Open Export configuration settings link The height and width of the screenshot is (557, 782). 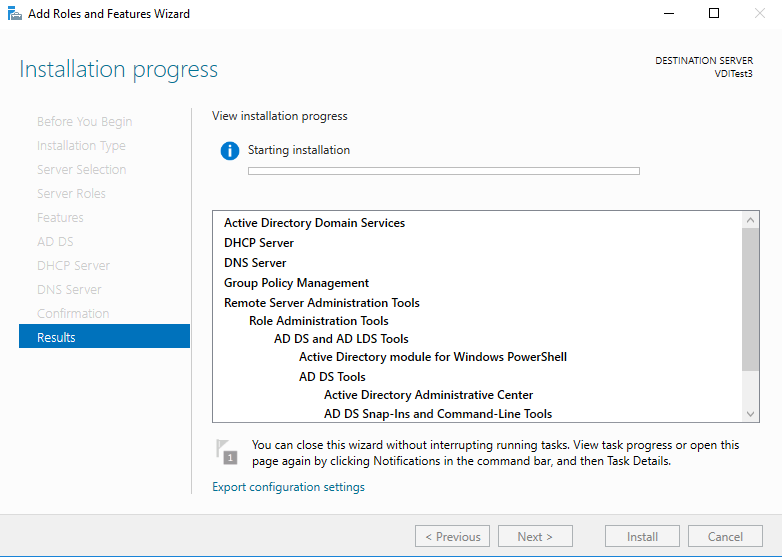288,487
